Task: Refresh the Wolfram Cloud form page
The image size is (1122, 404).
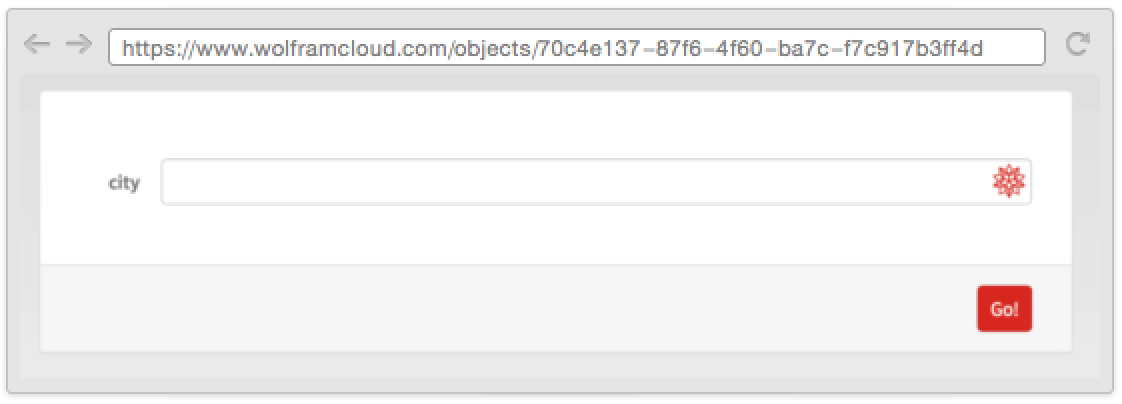Action: click(1077, 44)
